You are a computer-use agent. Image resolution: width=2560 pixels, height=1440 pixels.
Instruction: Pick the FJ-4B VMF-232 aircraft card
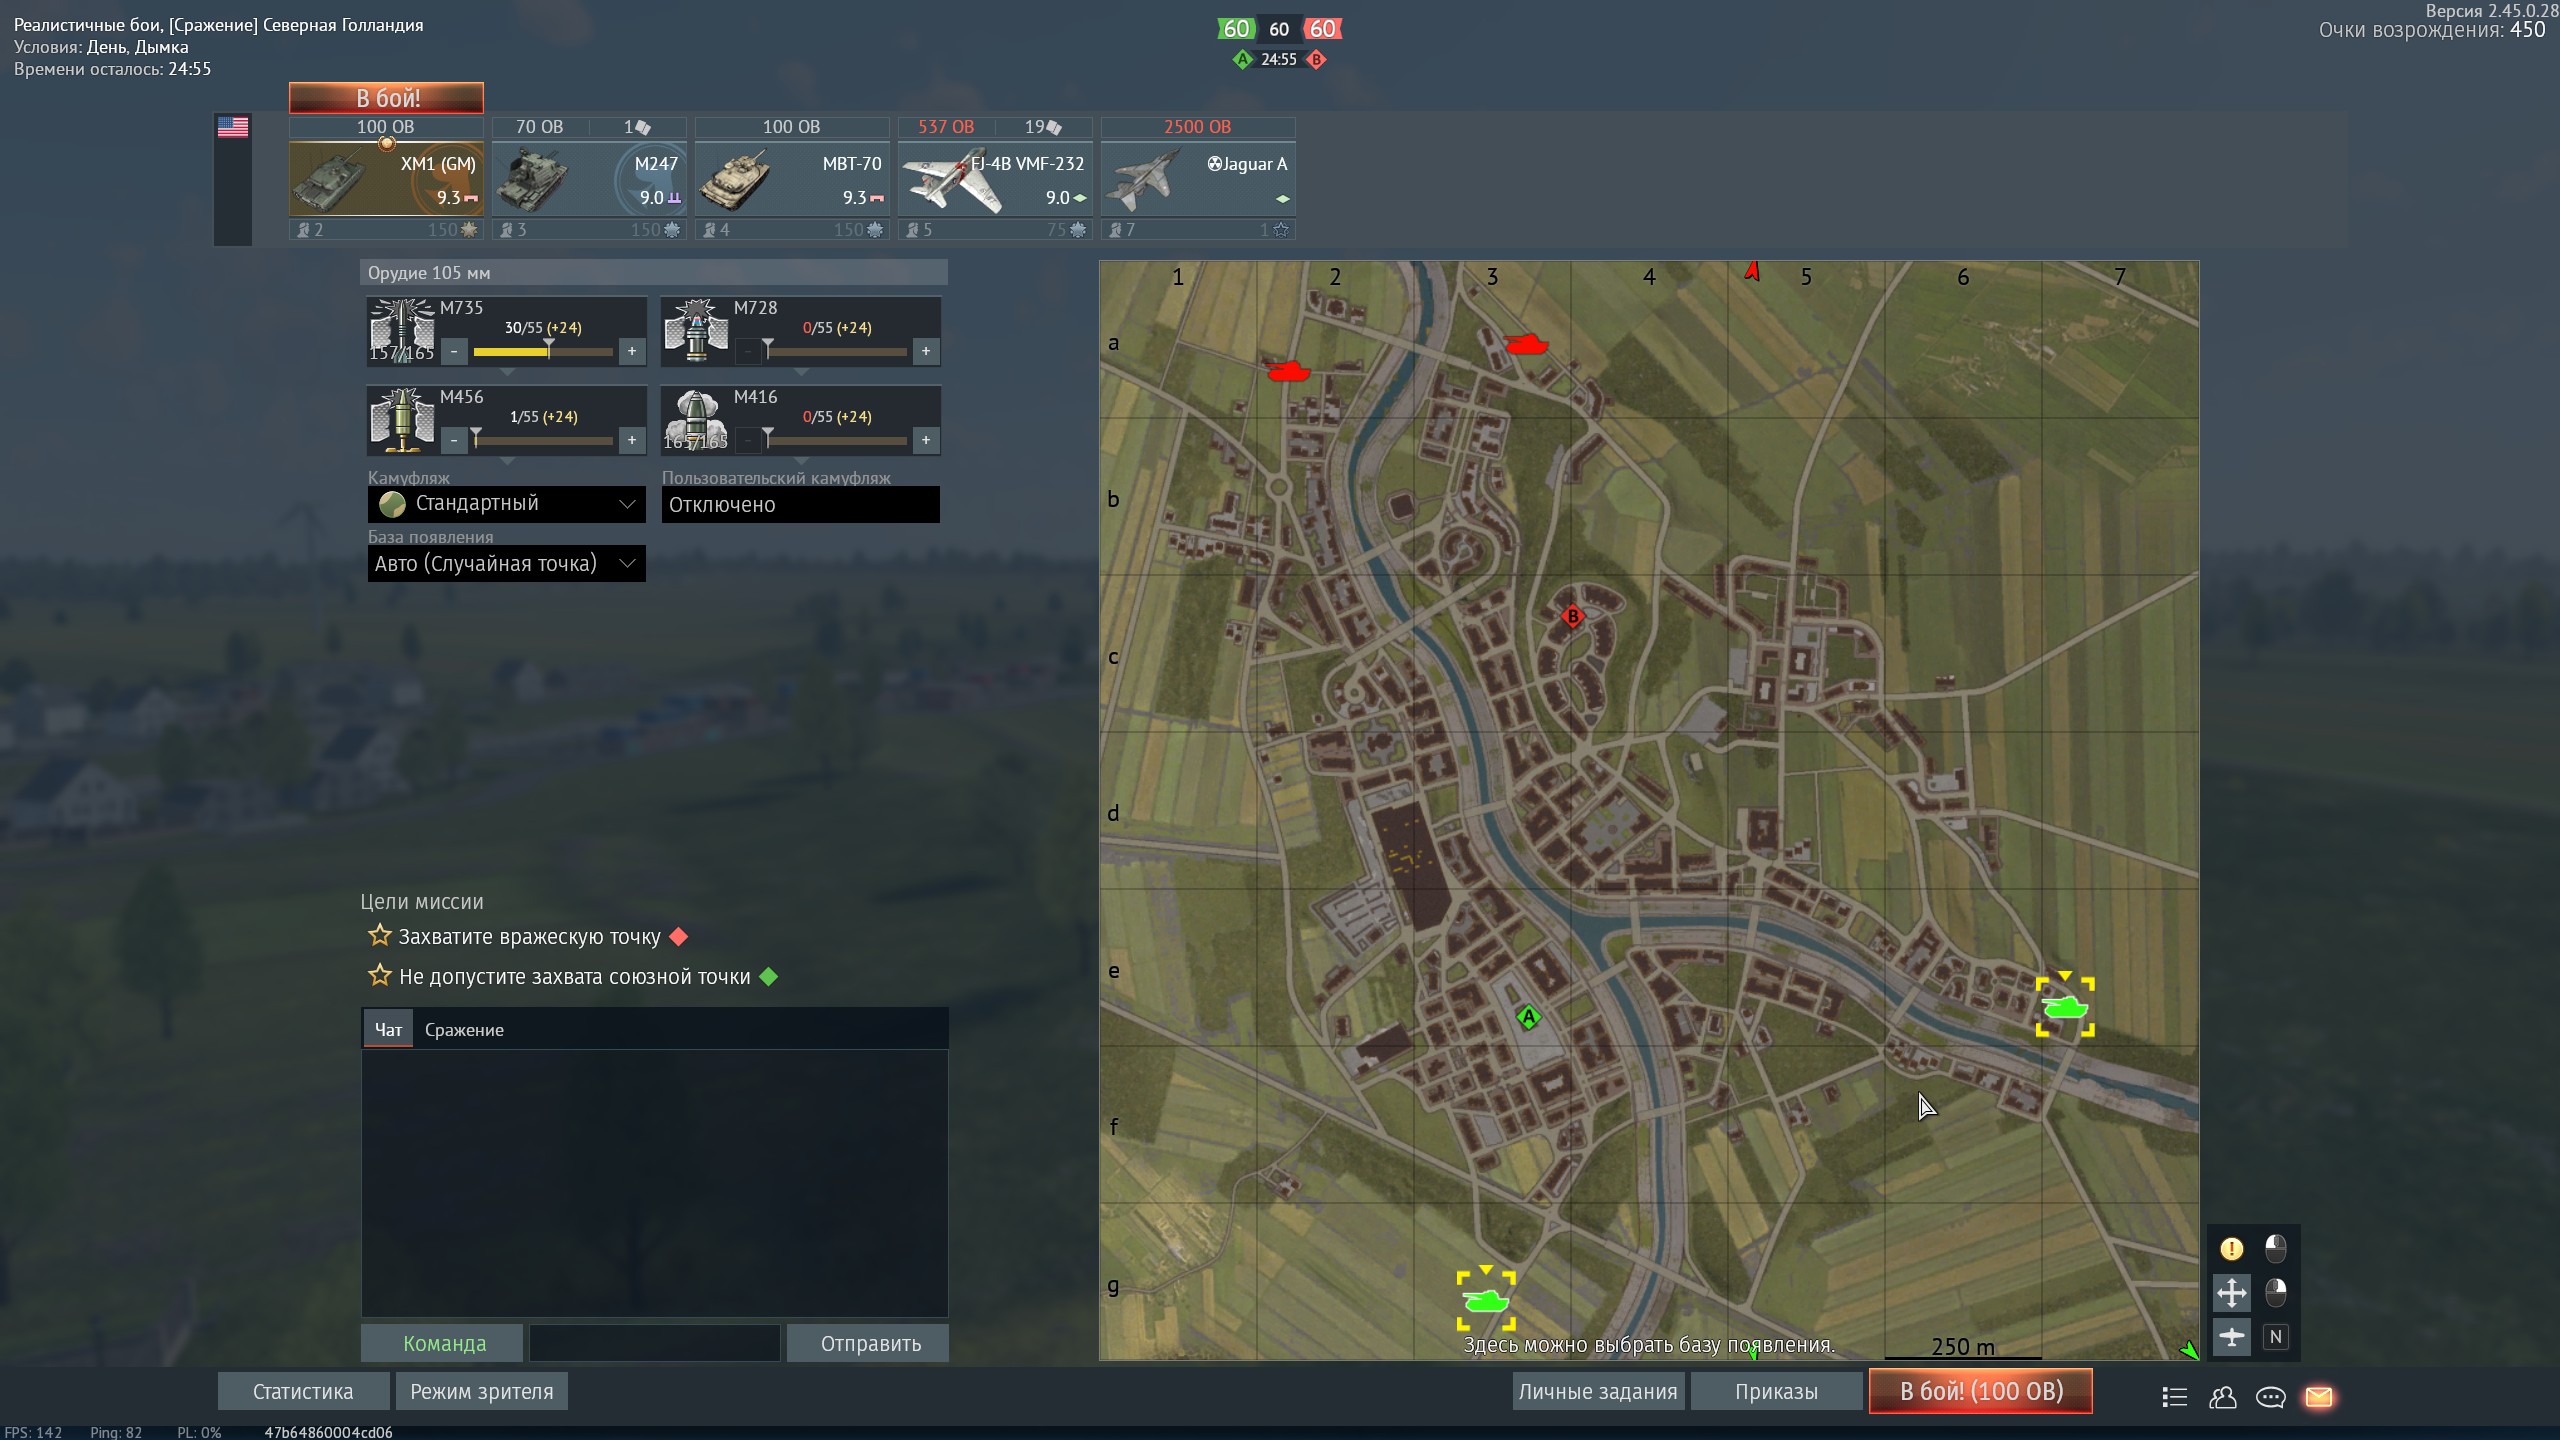(x=995, y=178)
